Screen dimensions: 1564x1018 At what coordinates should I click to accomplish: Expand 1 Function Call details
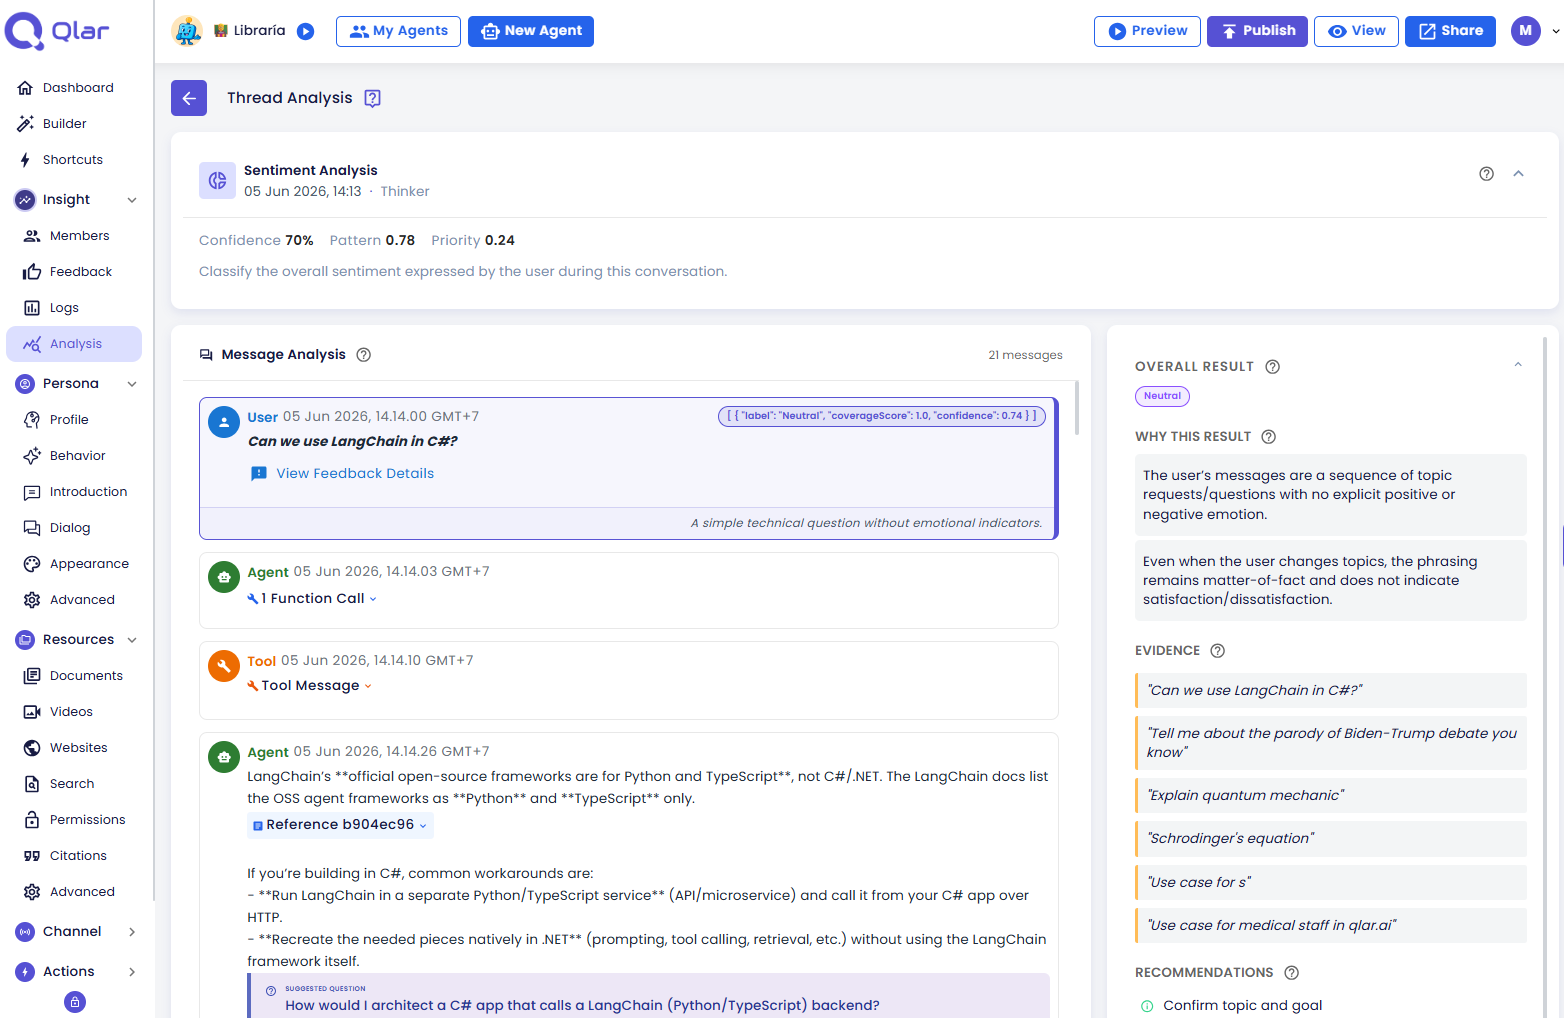click(x=312, y=598)
